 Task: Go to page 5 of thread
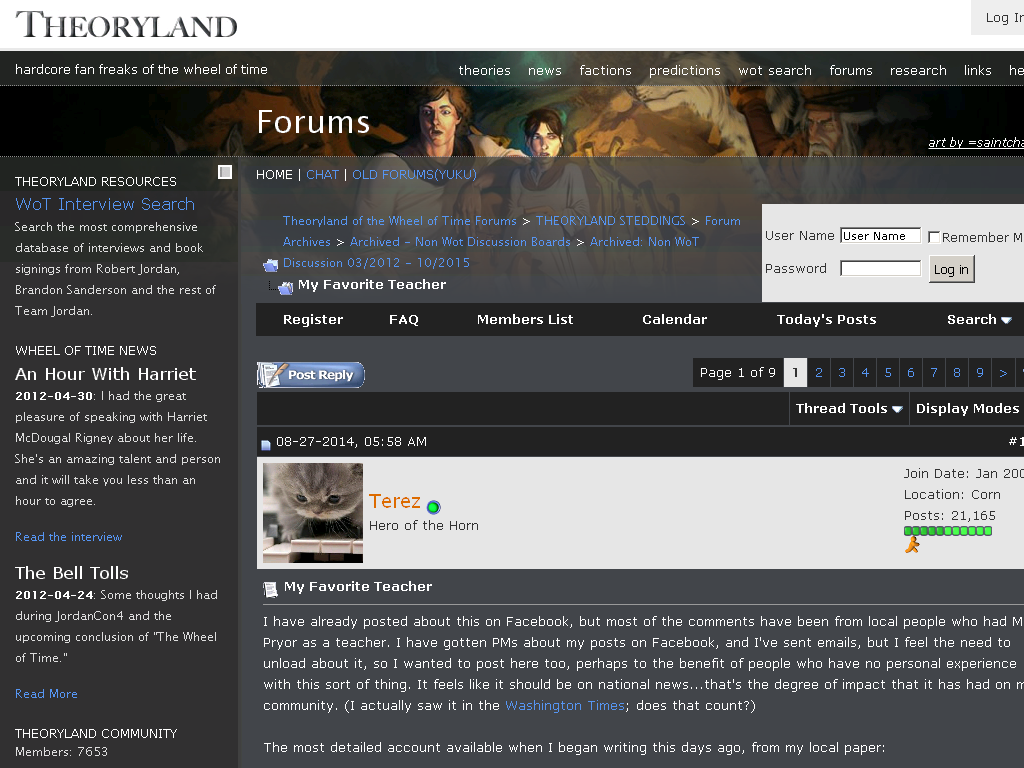[888, 372]
